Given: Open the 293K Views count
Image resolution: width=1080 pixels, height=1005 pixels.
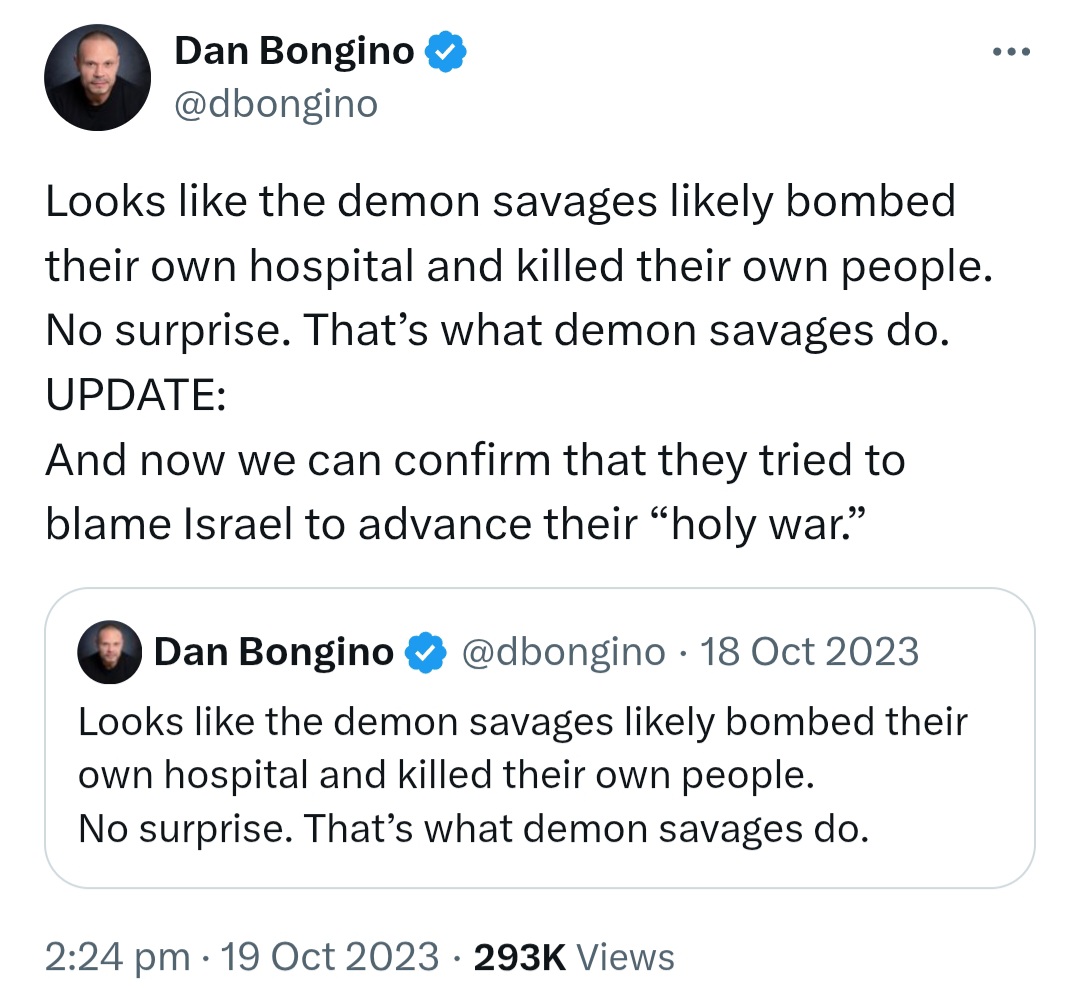Looking at the screenshot, I should click(574, 957).
